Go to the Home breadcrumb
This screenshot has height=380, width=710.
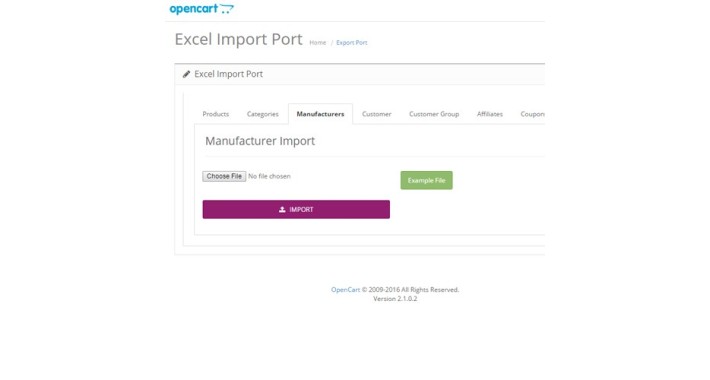(317, 43)
